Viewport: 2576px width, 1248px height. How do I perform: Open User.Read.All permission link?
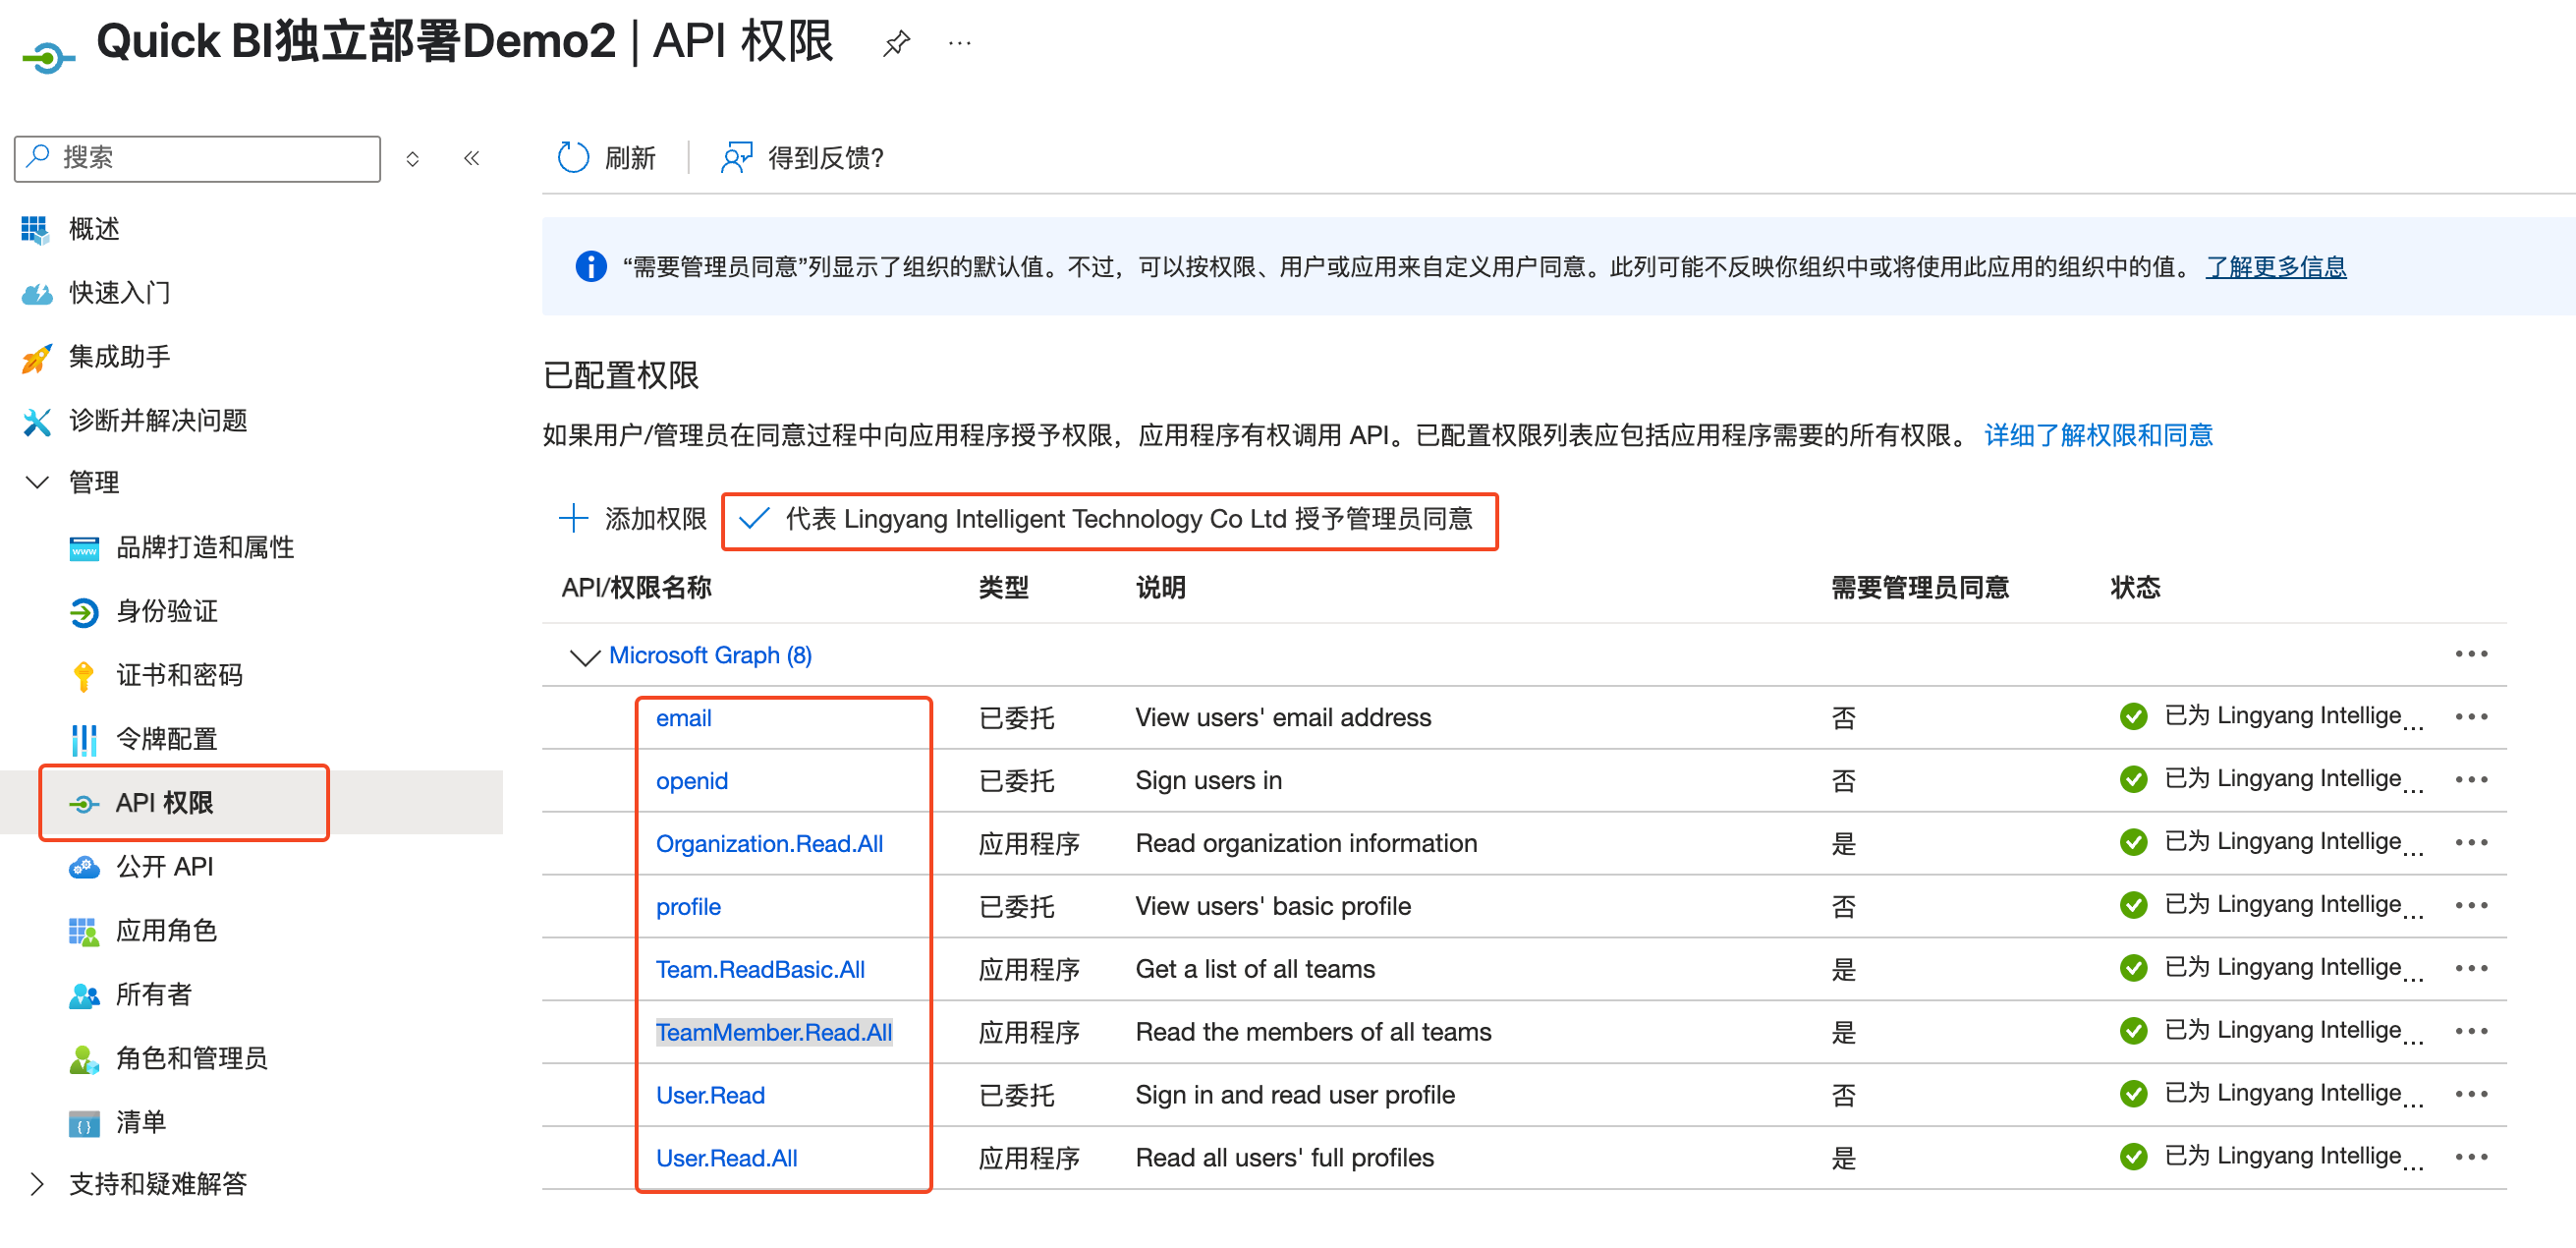pyautogui.click(x=726, y=1159)
